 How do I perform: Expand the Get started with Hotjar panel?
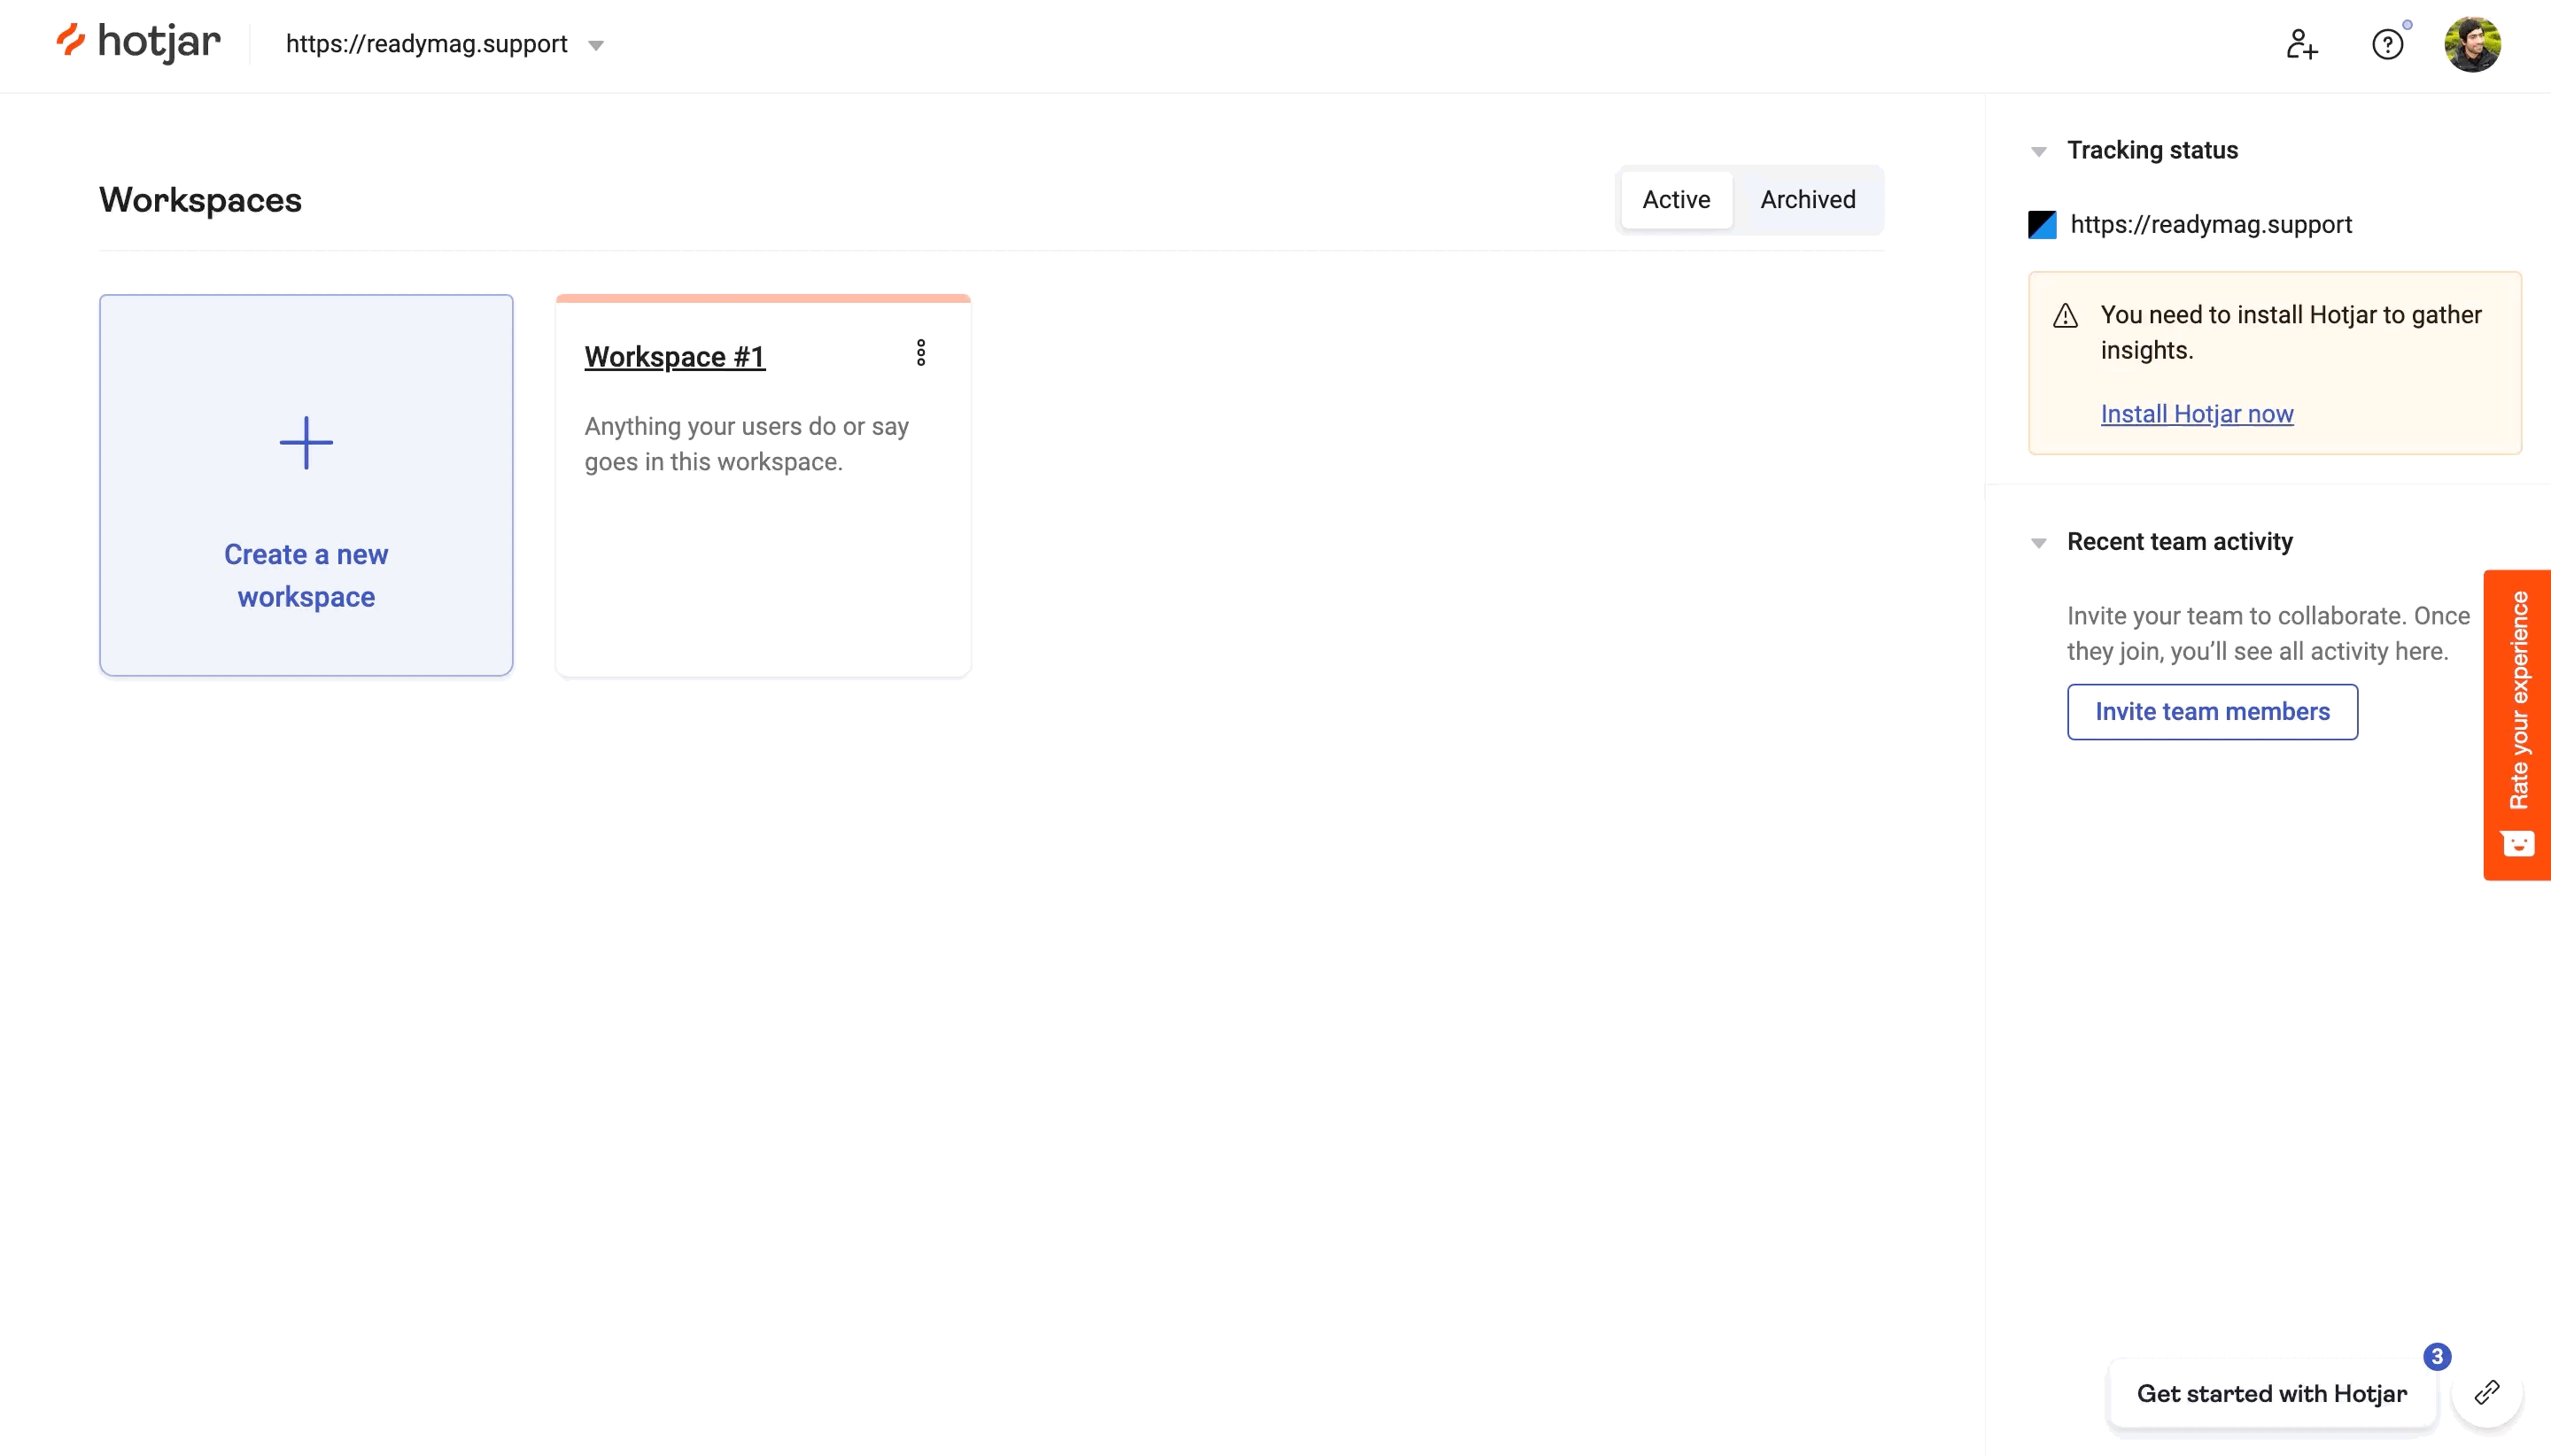[2271, 1393]
